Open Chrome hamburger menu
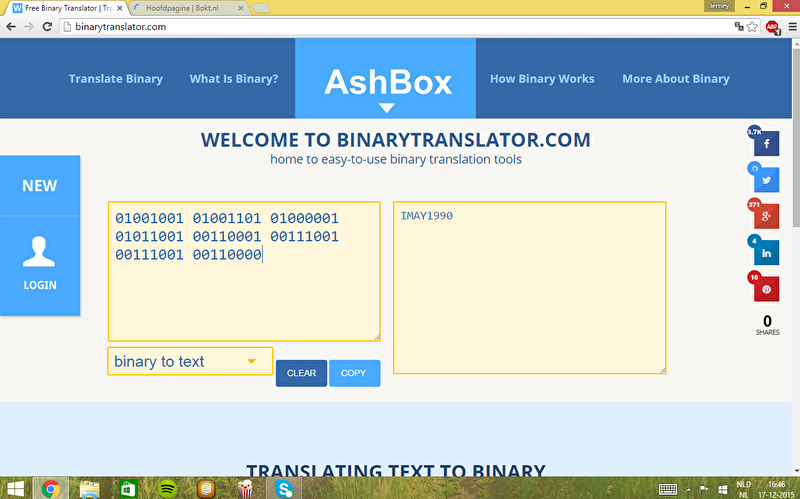This screenshot has width=800, height=499. pos(792,27)
